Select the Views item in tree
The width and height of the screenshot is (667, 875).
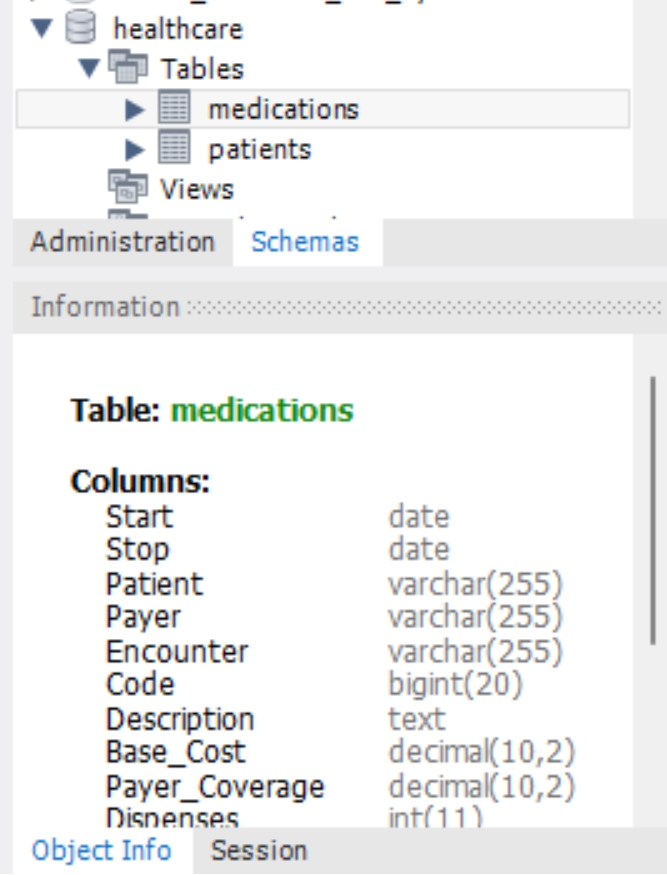tap(197, 189)
